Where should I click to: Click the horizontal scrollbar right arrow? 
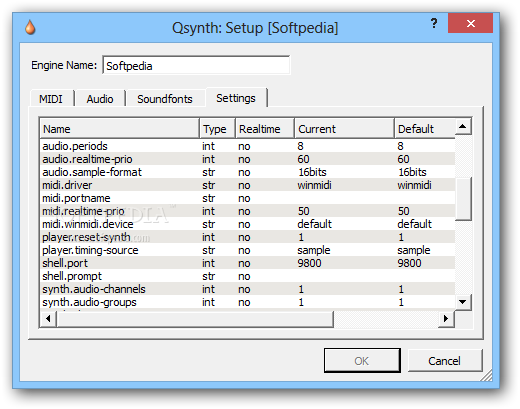click(x=446, y=319)
